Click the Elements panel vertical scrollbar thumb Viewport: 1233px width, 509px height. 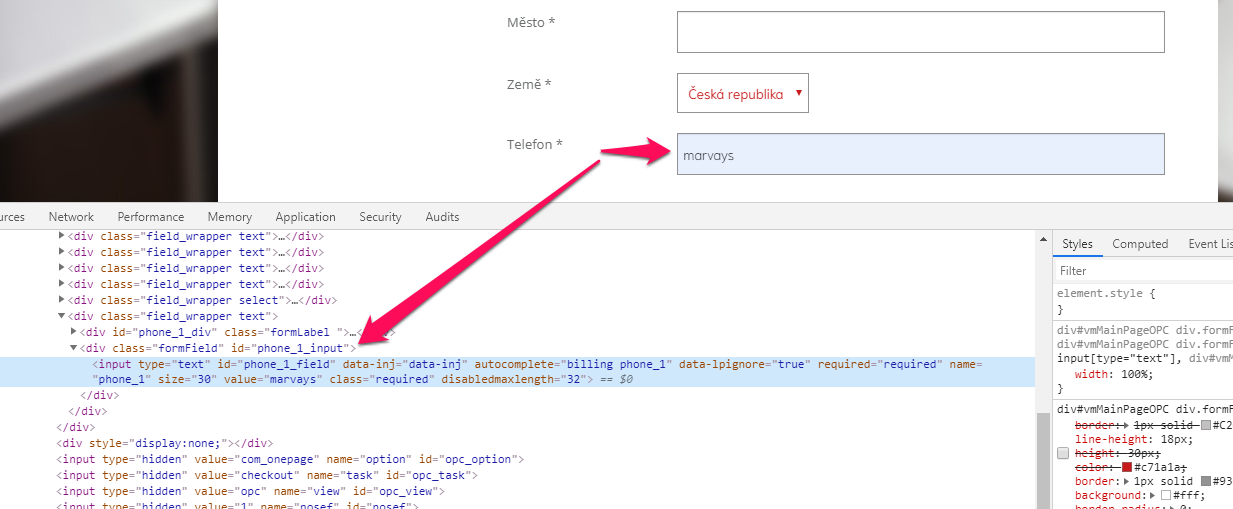tap(1043, 462)
